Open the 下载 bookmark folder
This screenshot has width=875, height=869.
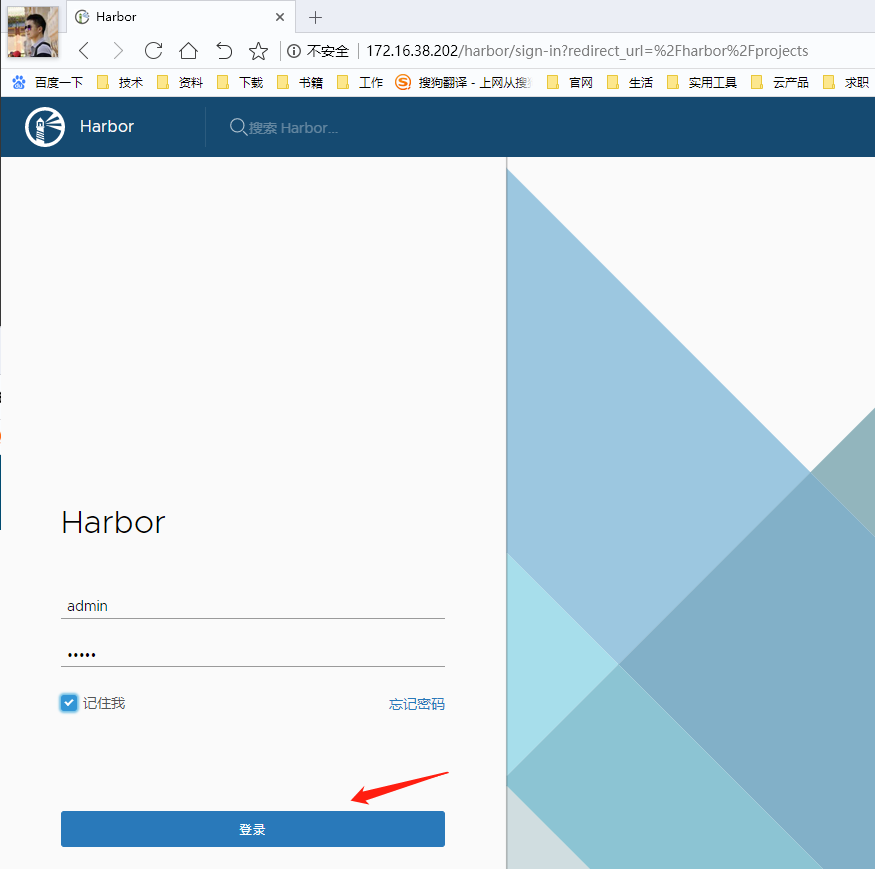240,83
